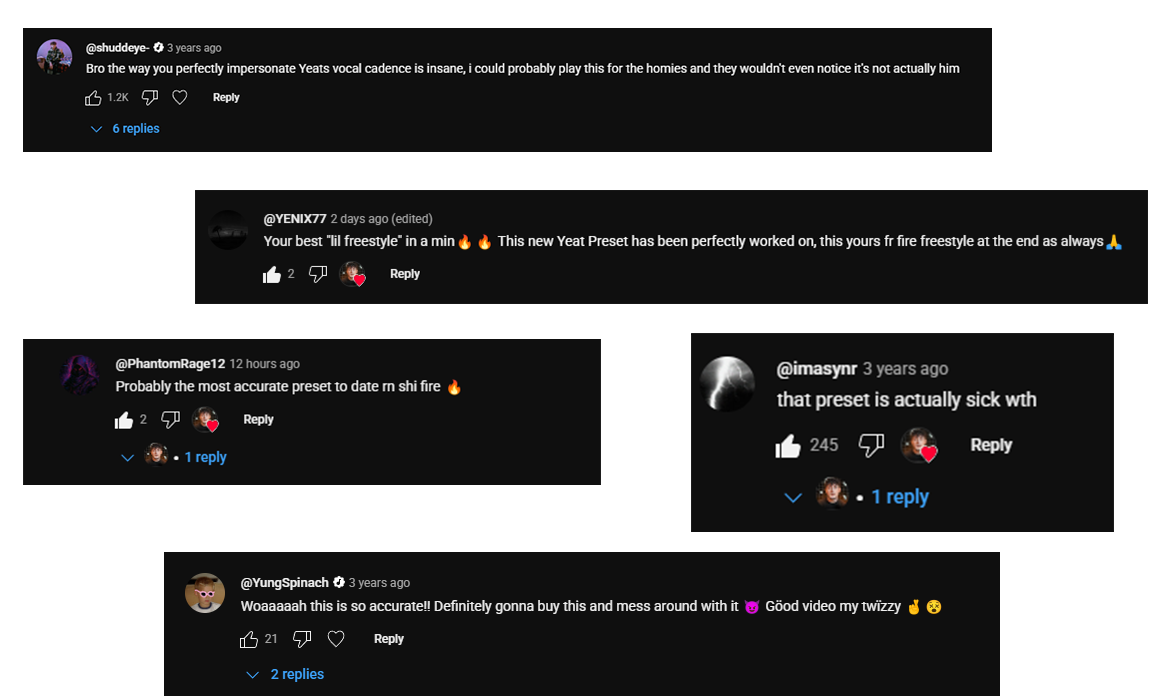Like the @YungSpinach comment
This screenshot has width=1163, height=698.
pyautogui.click(x=249, y=639)
